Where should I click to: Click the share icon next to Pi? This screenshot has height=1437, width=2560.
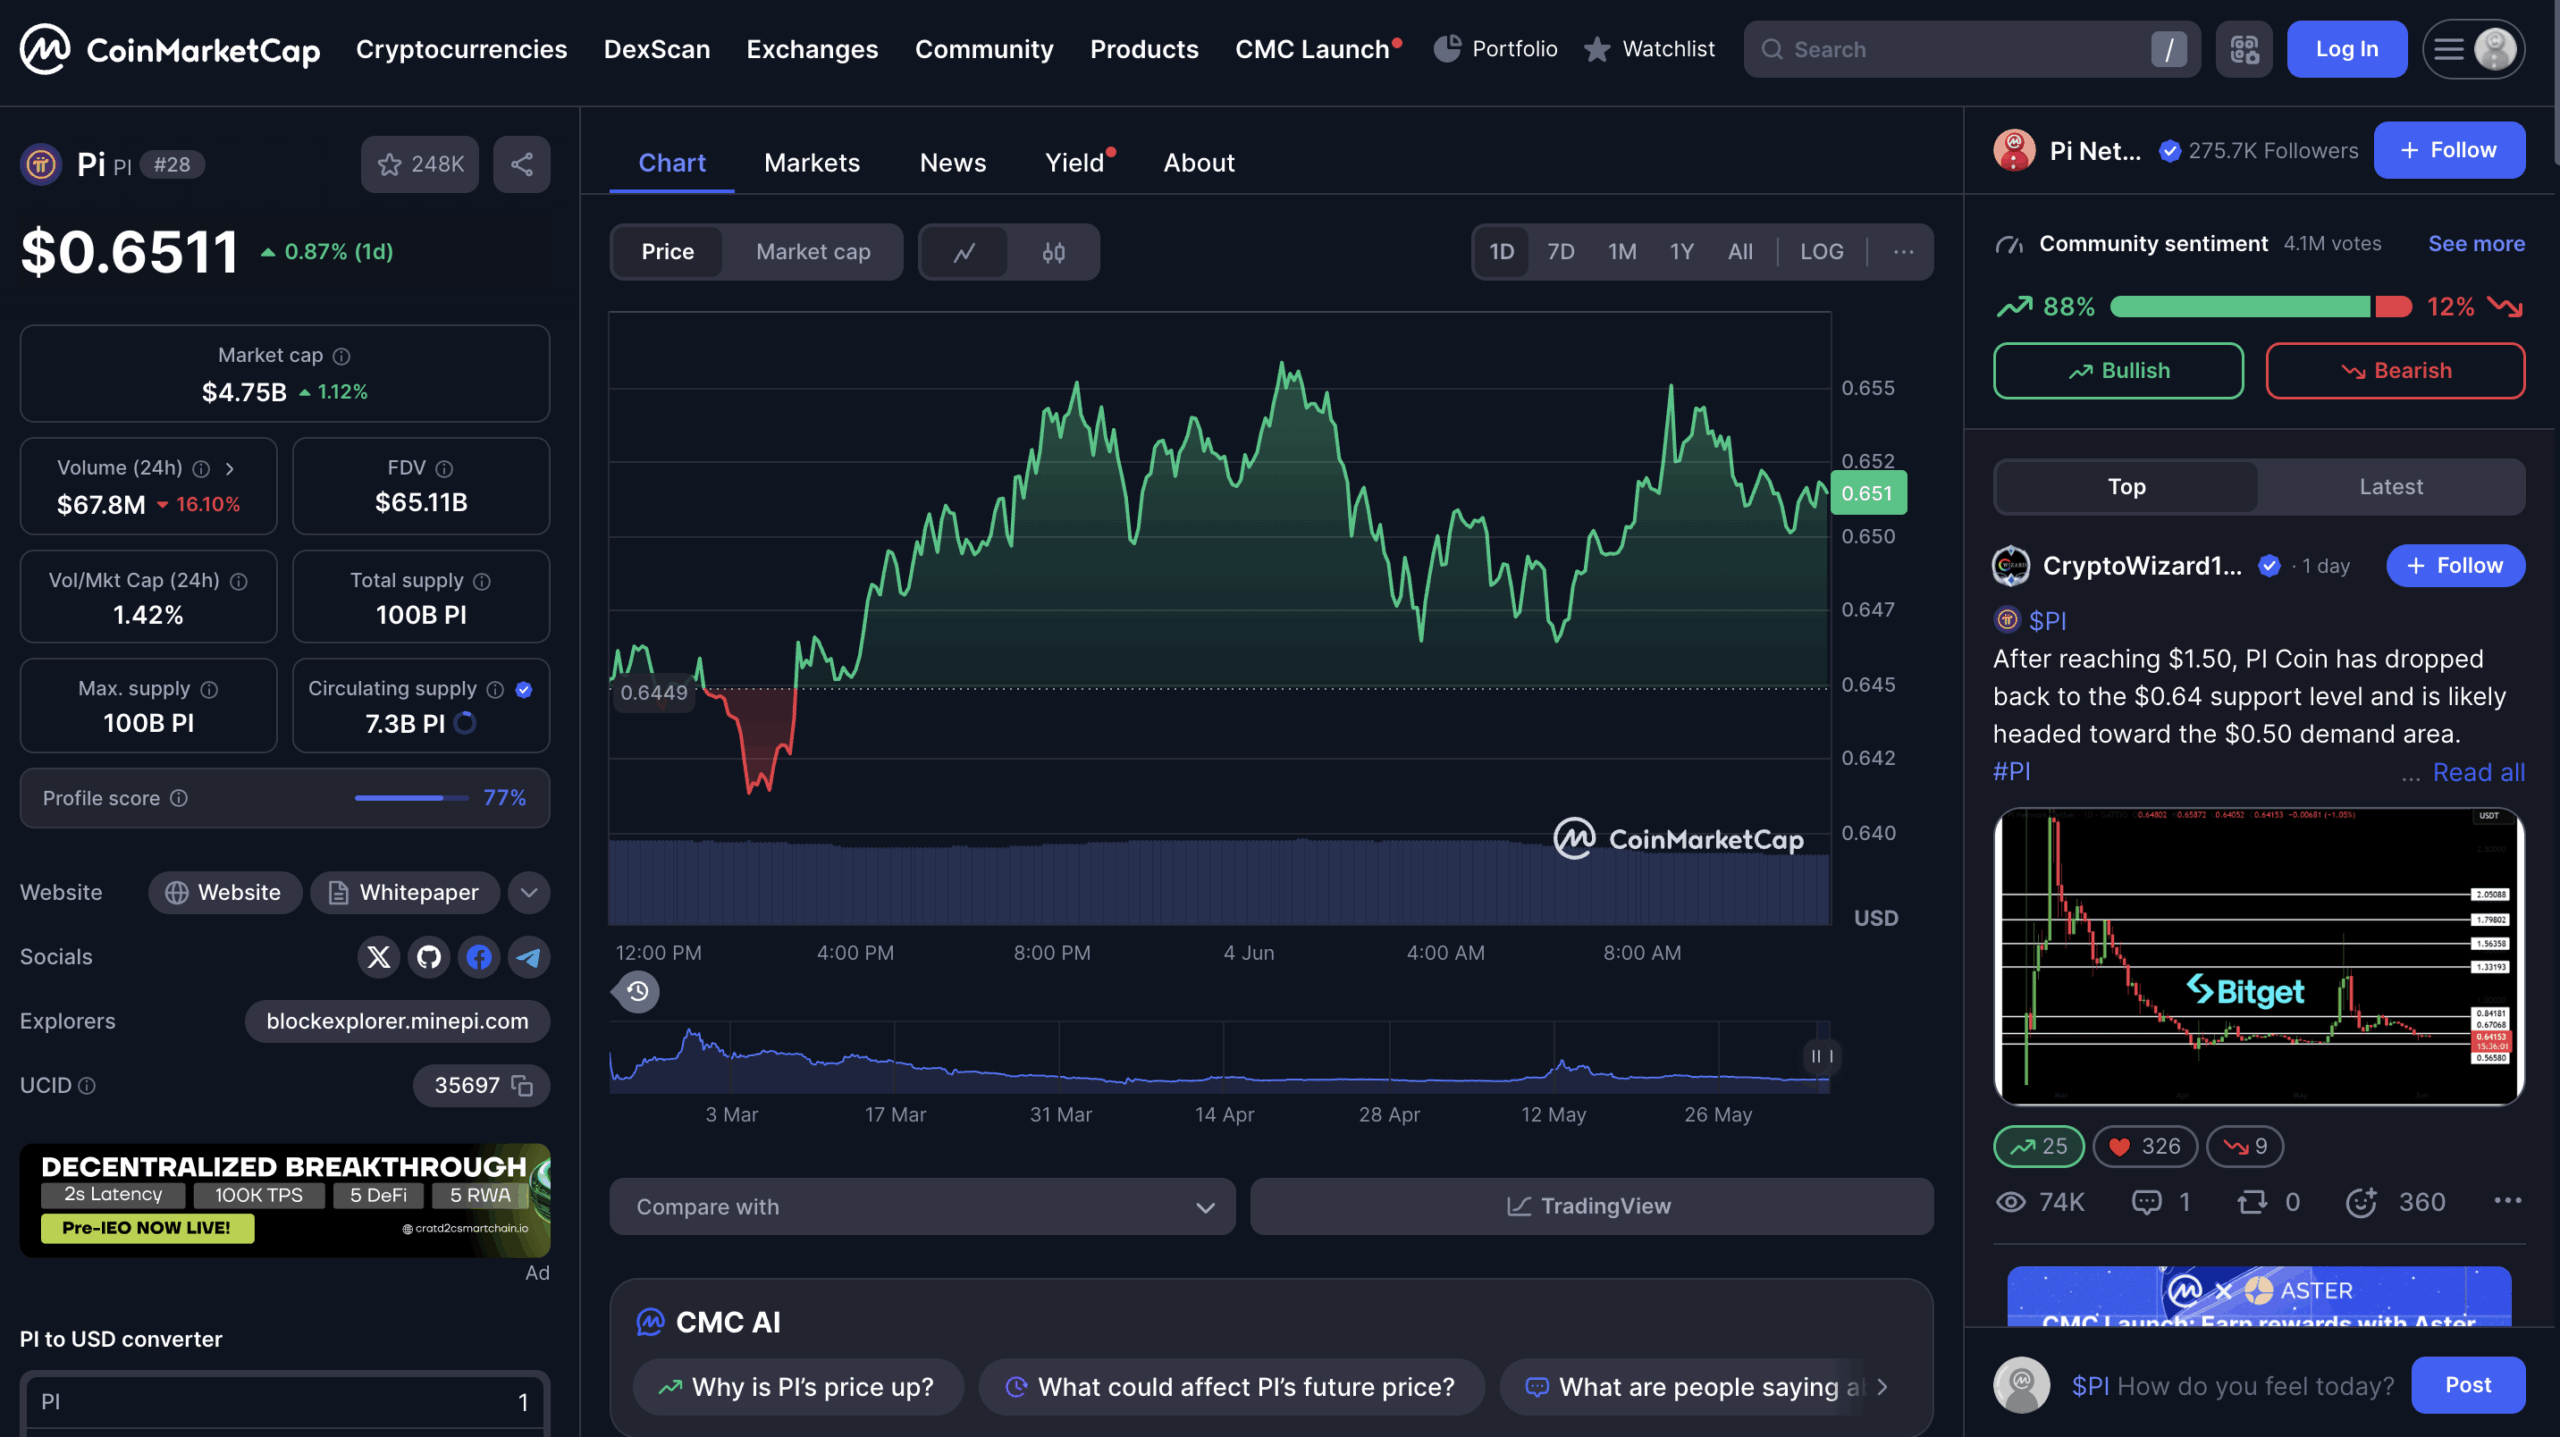pos(522,164)
